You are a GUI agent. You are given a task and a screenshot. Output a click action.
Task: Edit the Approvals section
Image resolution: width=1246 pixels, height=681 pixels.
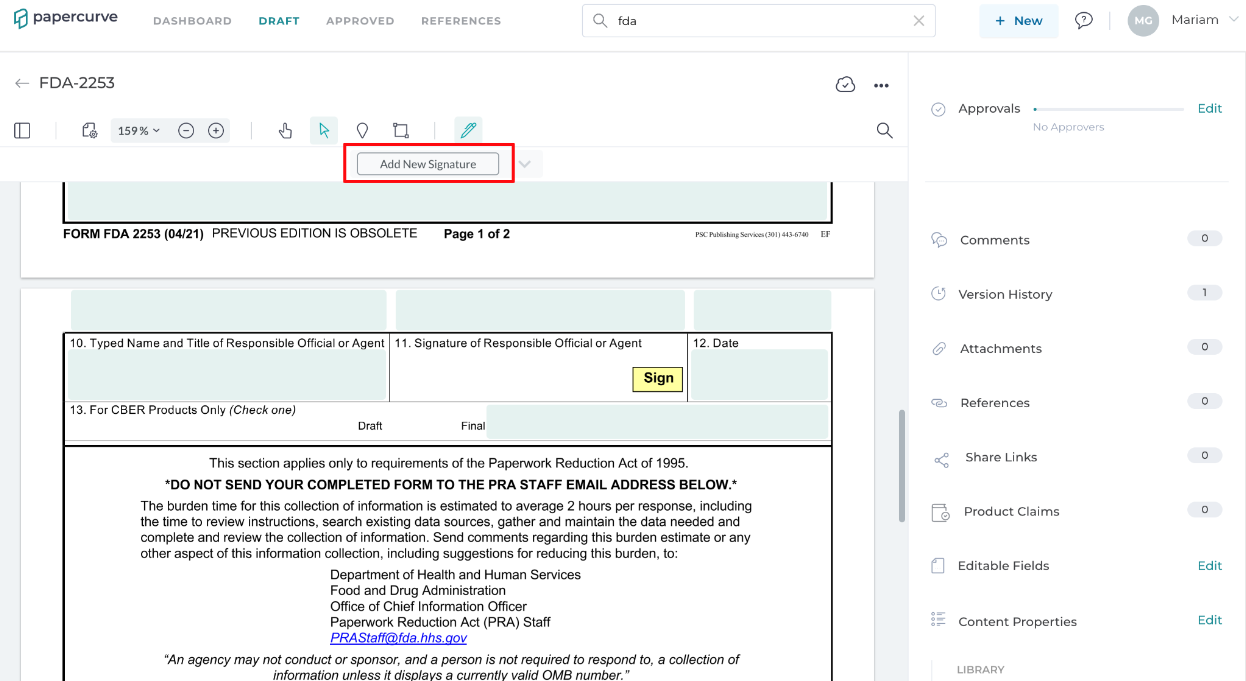[1210, 109]
